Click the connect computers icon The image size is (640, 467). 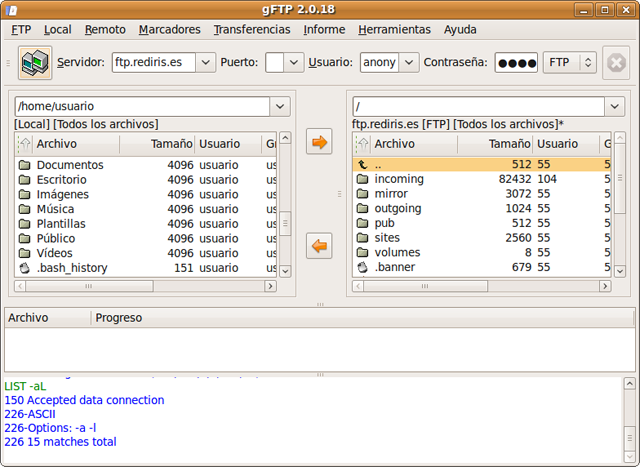(35, 63)
